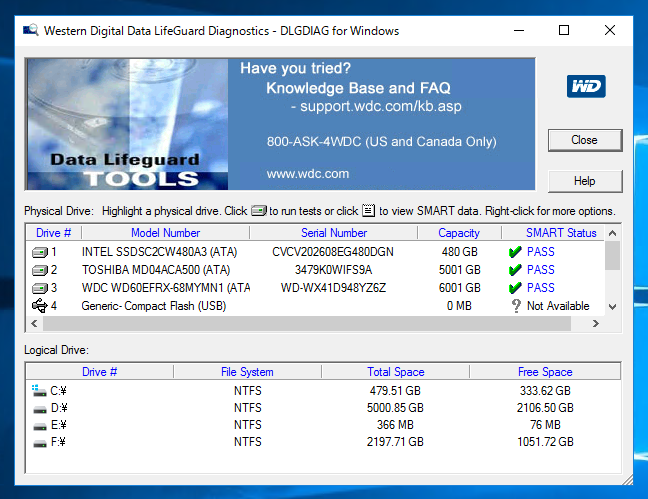Screen dimensions: 648x499
Task: Click the green checkmark for INTEL SSD
Action: pyautogui.click(x=515, y=252)
